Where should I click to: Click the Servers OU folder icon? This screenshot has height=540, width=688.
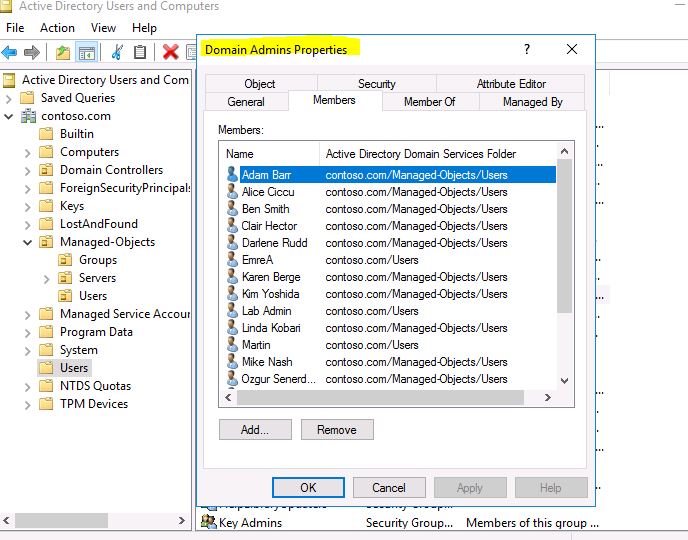pos(65,278)
